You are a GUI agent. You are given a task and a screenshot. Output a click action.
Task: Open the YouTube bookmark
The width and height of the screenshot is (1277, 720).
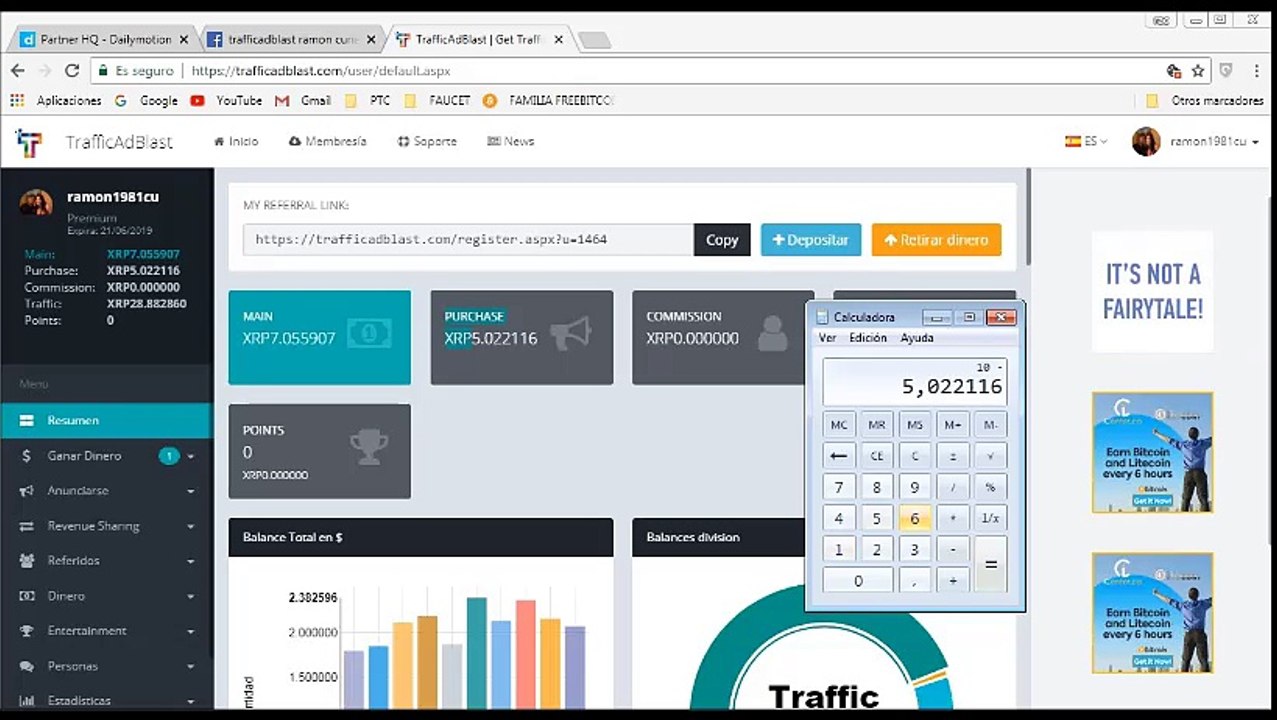coord(226,100)
